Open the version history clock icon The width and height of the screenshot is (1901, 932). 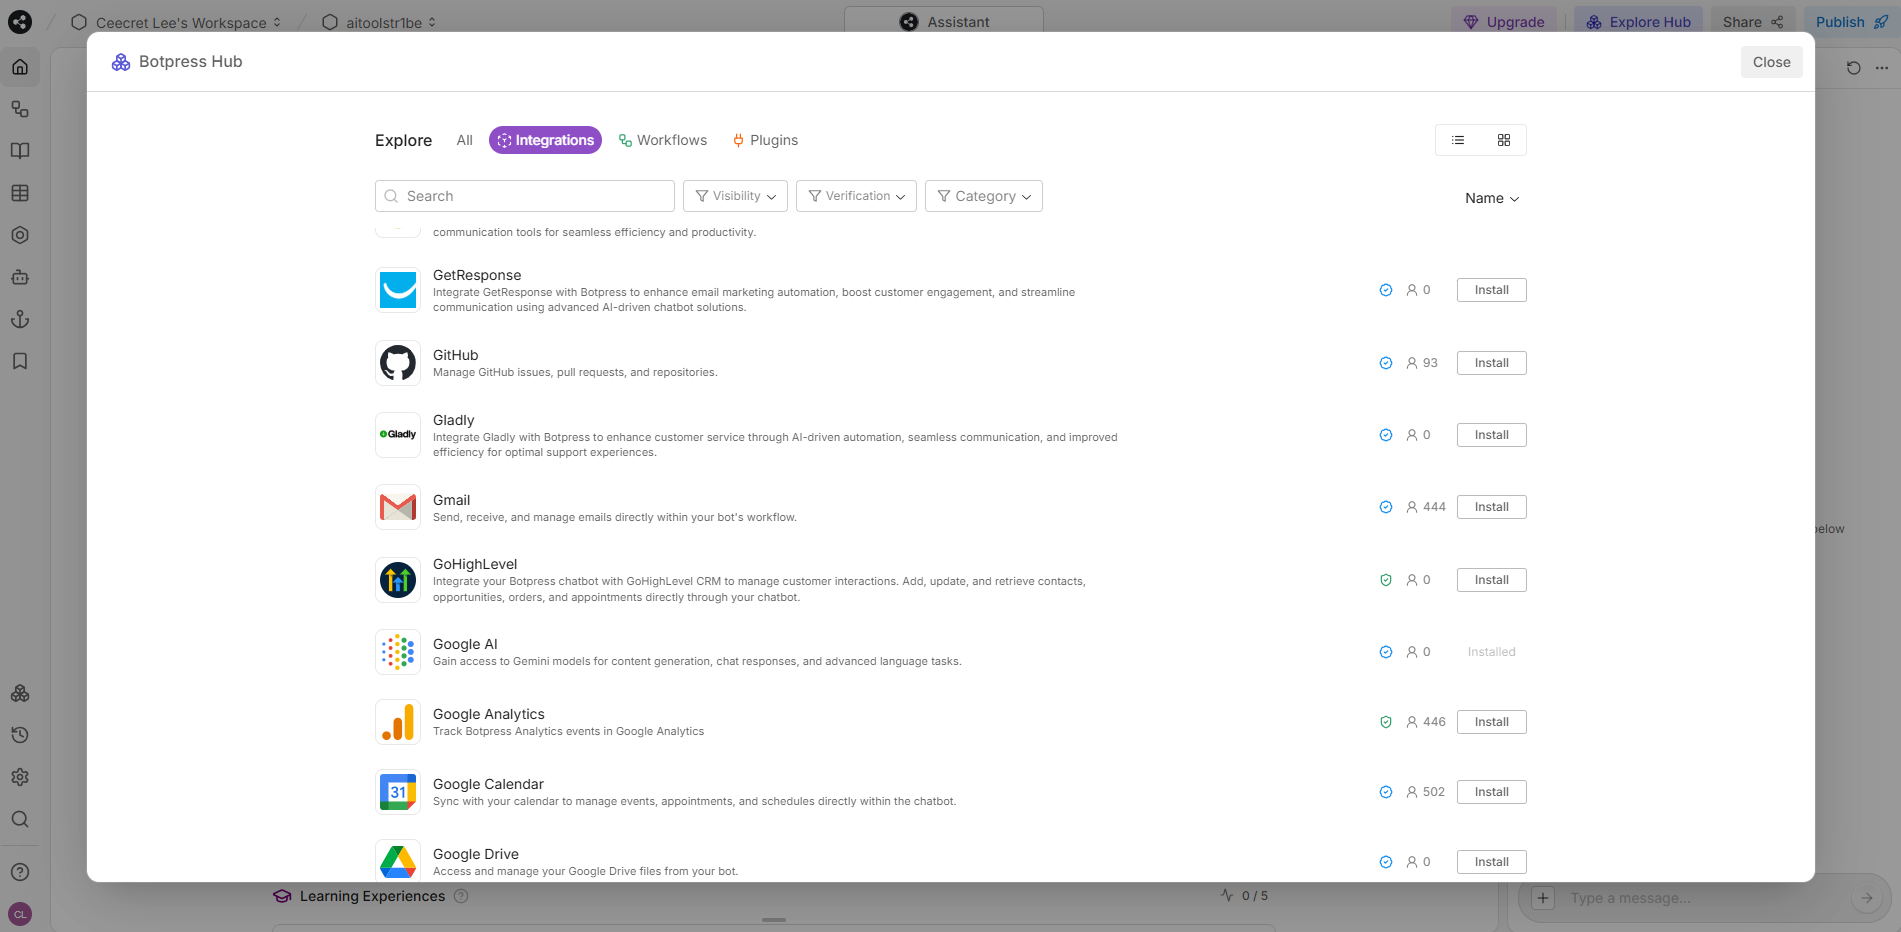tap(20, 735)
